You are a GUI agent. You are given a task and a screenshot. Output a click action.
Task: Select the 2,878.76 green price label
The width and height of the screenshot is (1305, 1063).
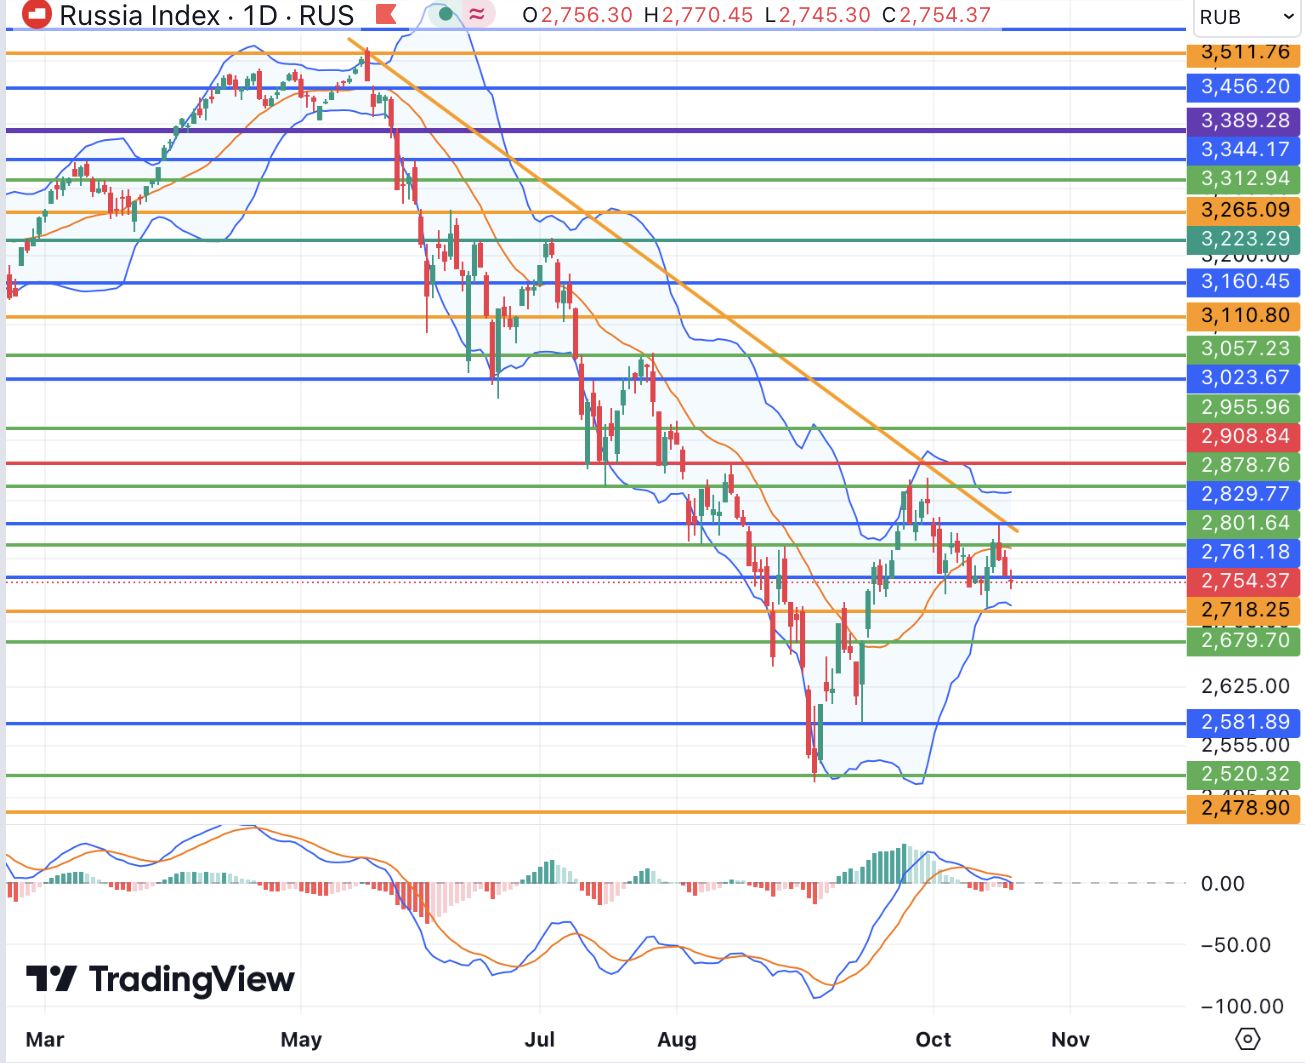pyautogui.click(x=1244, y=466)
